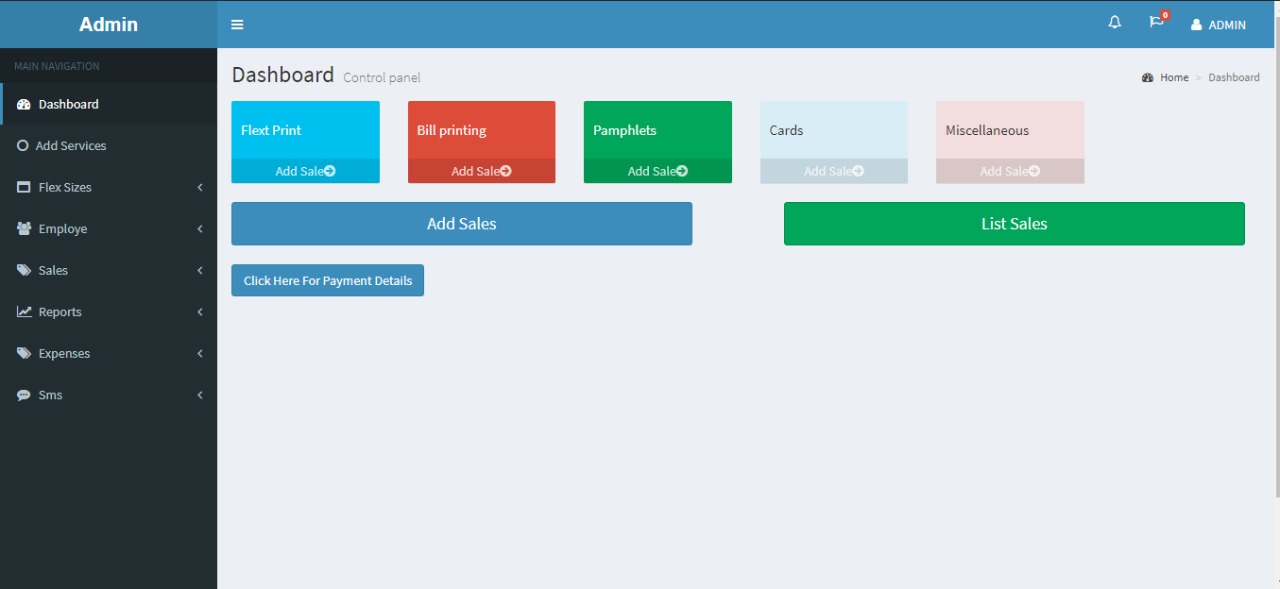Open Add Services in the sidebar
Image resolution: width=1280 pixels, height=589 pixels.
70,146
